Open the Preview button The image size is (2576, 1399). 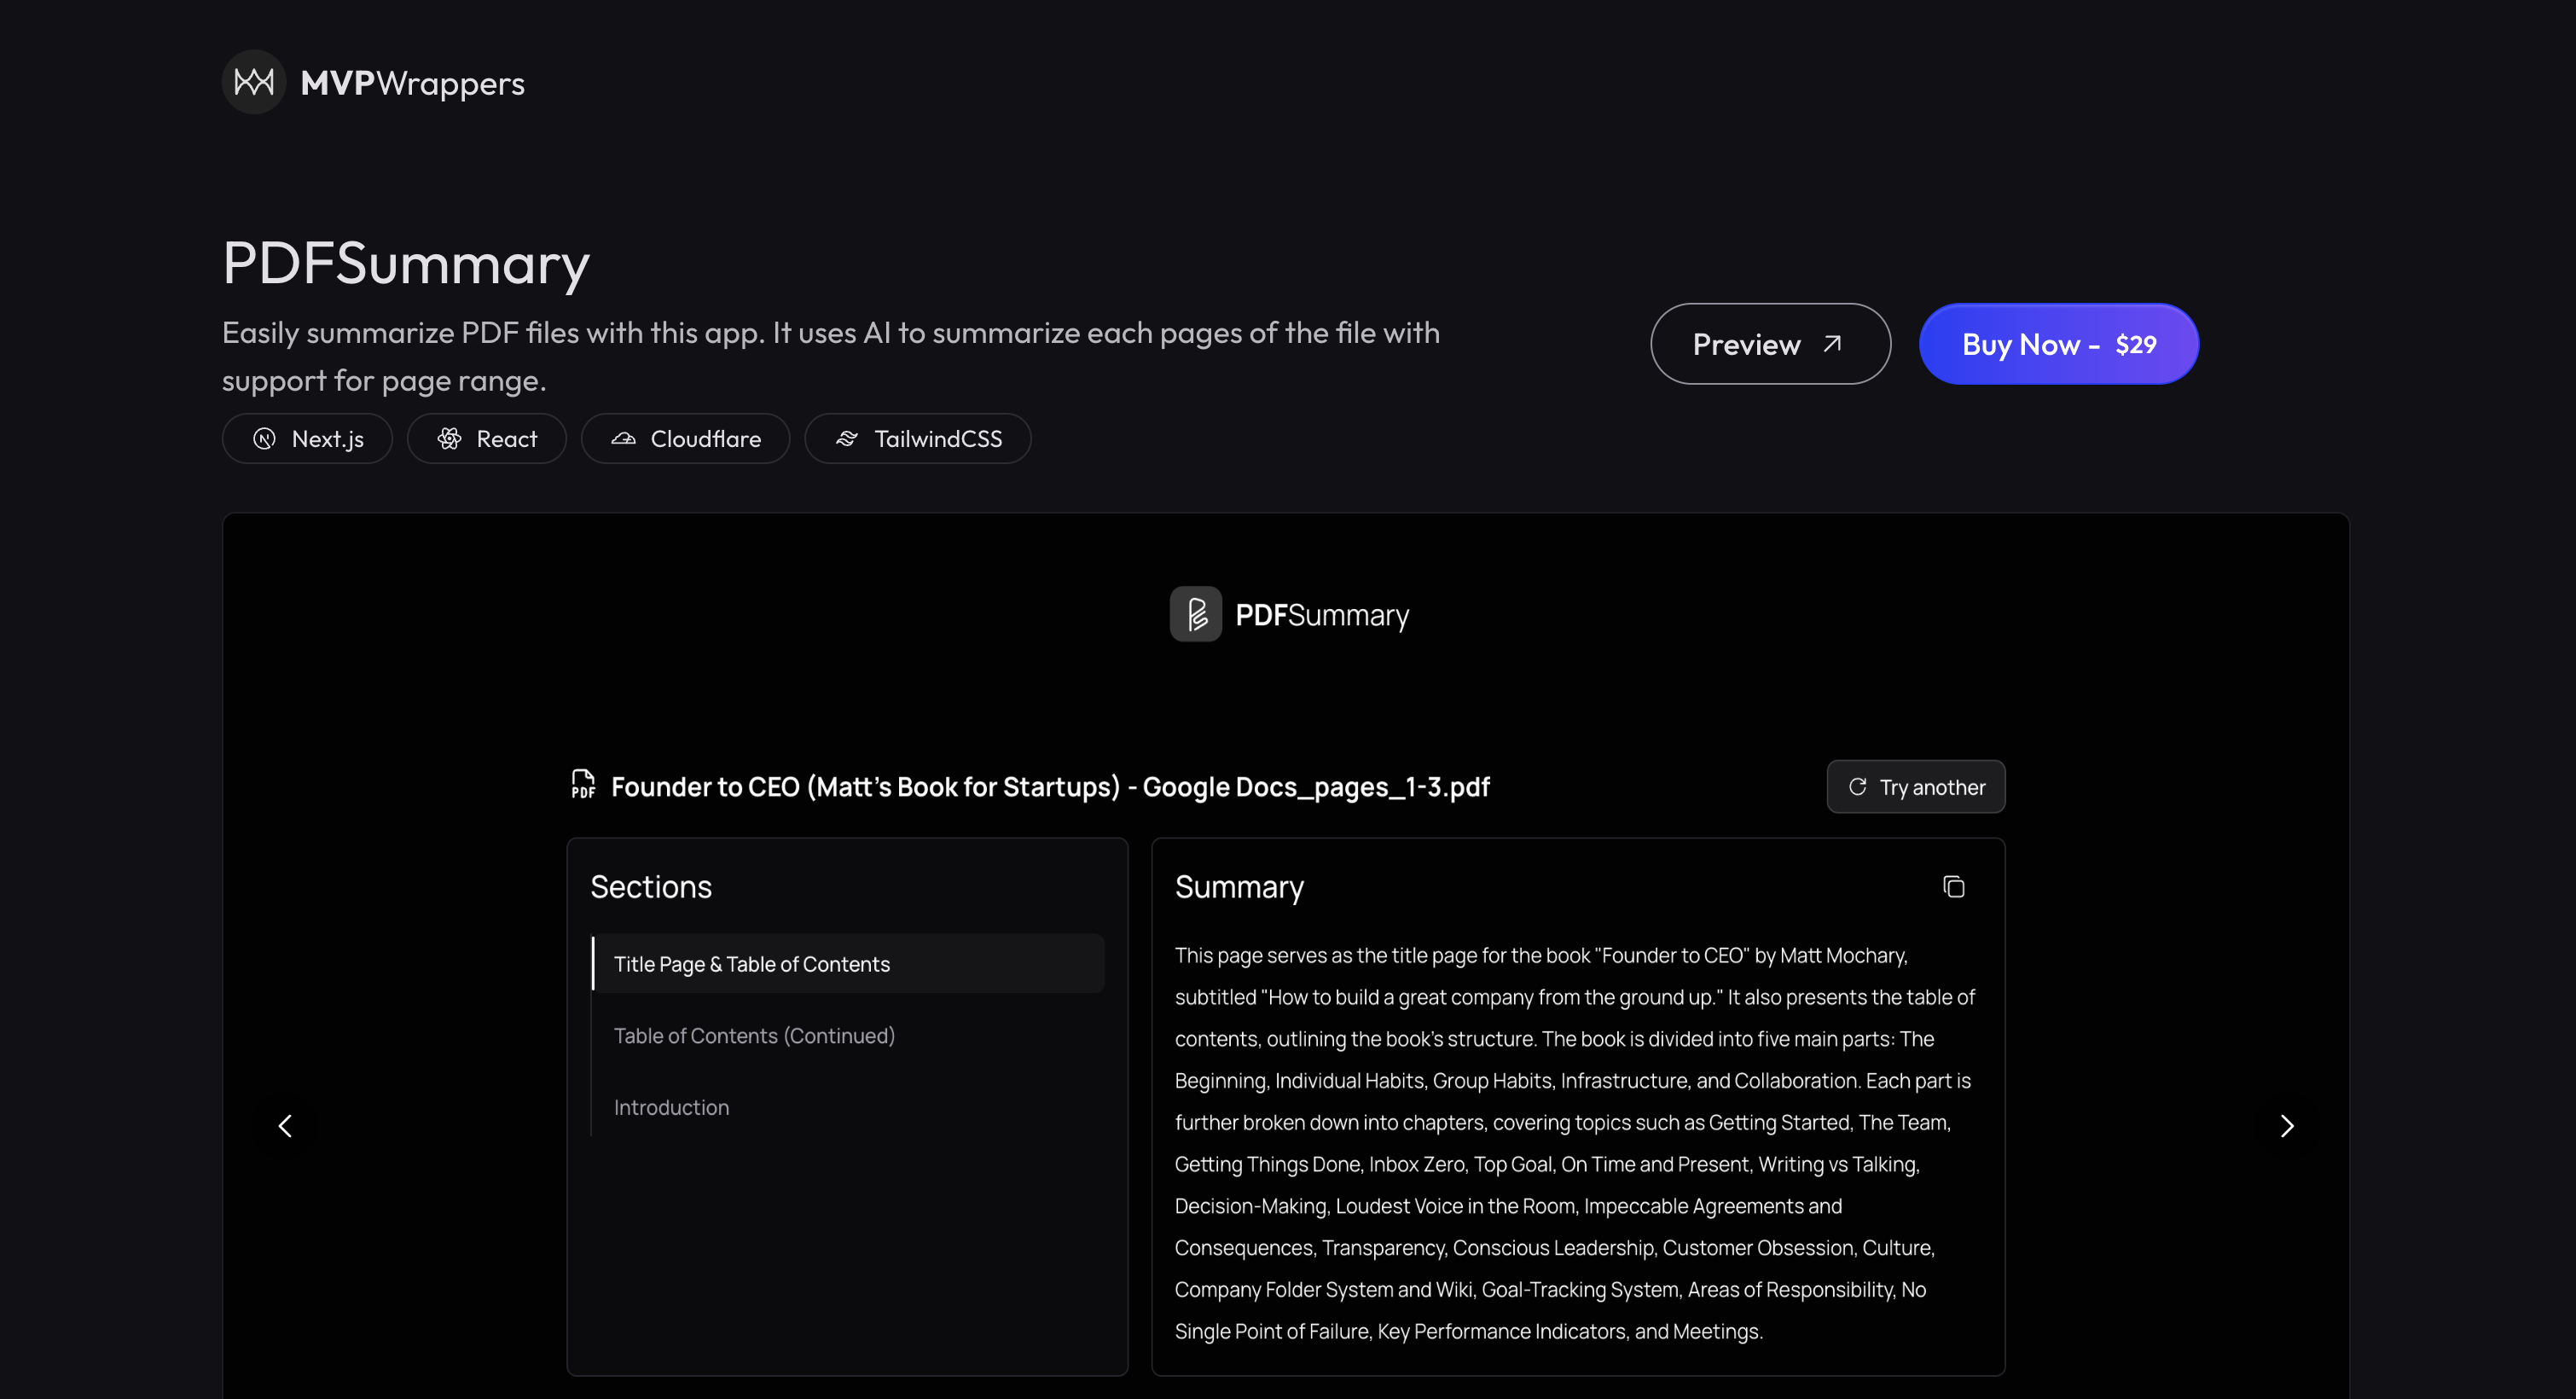[x=1769, y=344]
